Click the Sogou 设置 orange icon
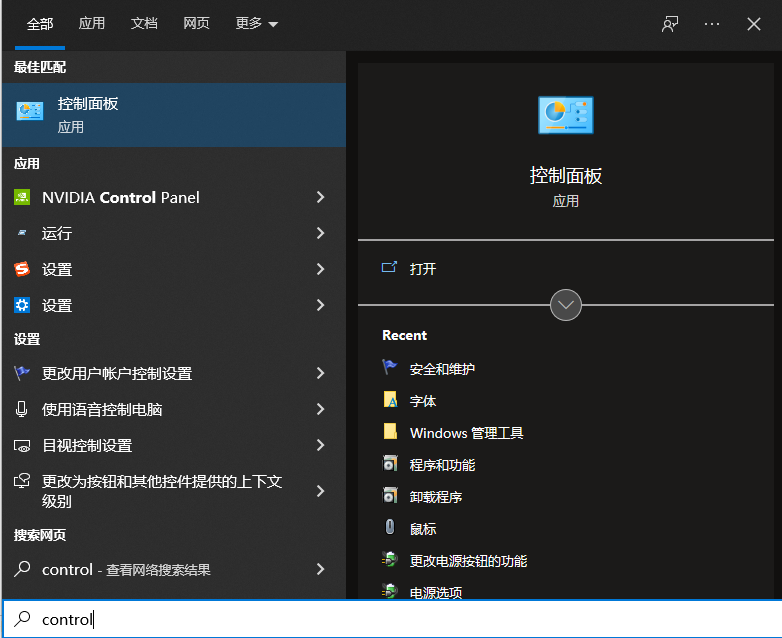782x638 pixels. 22,269
